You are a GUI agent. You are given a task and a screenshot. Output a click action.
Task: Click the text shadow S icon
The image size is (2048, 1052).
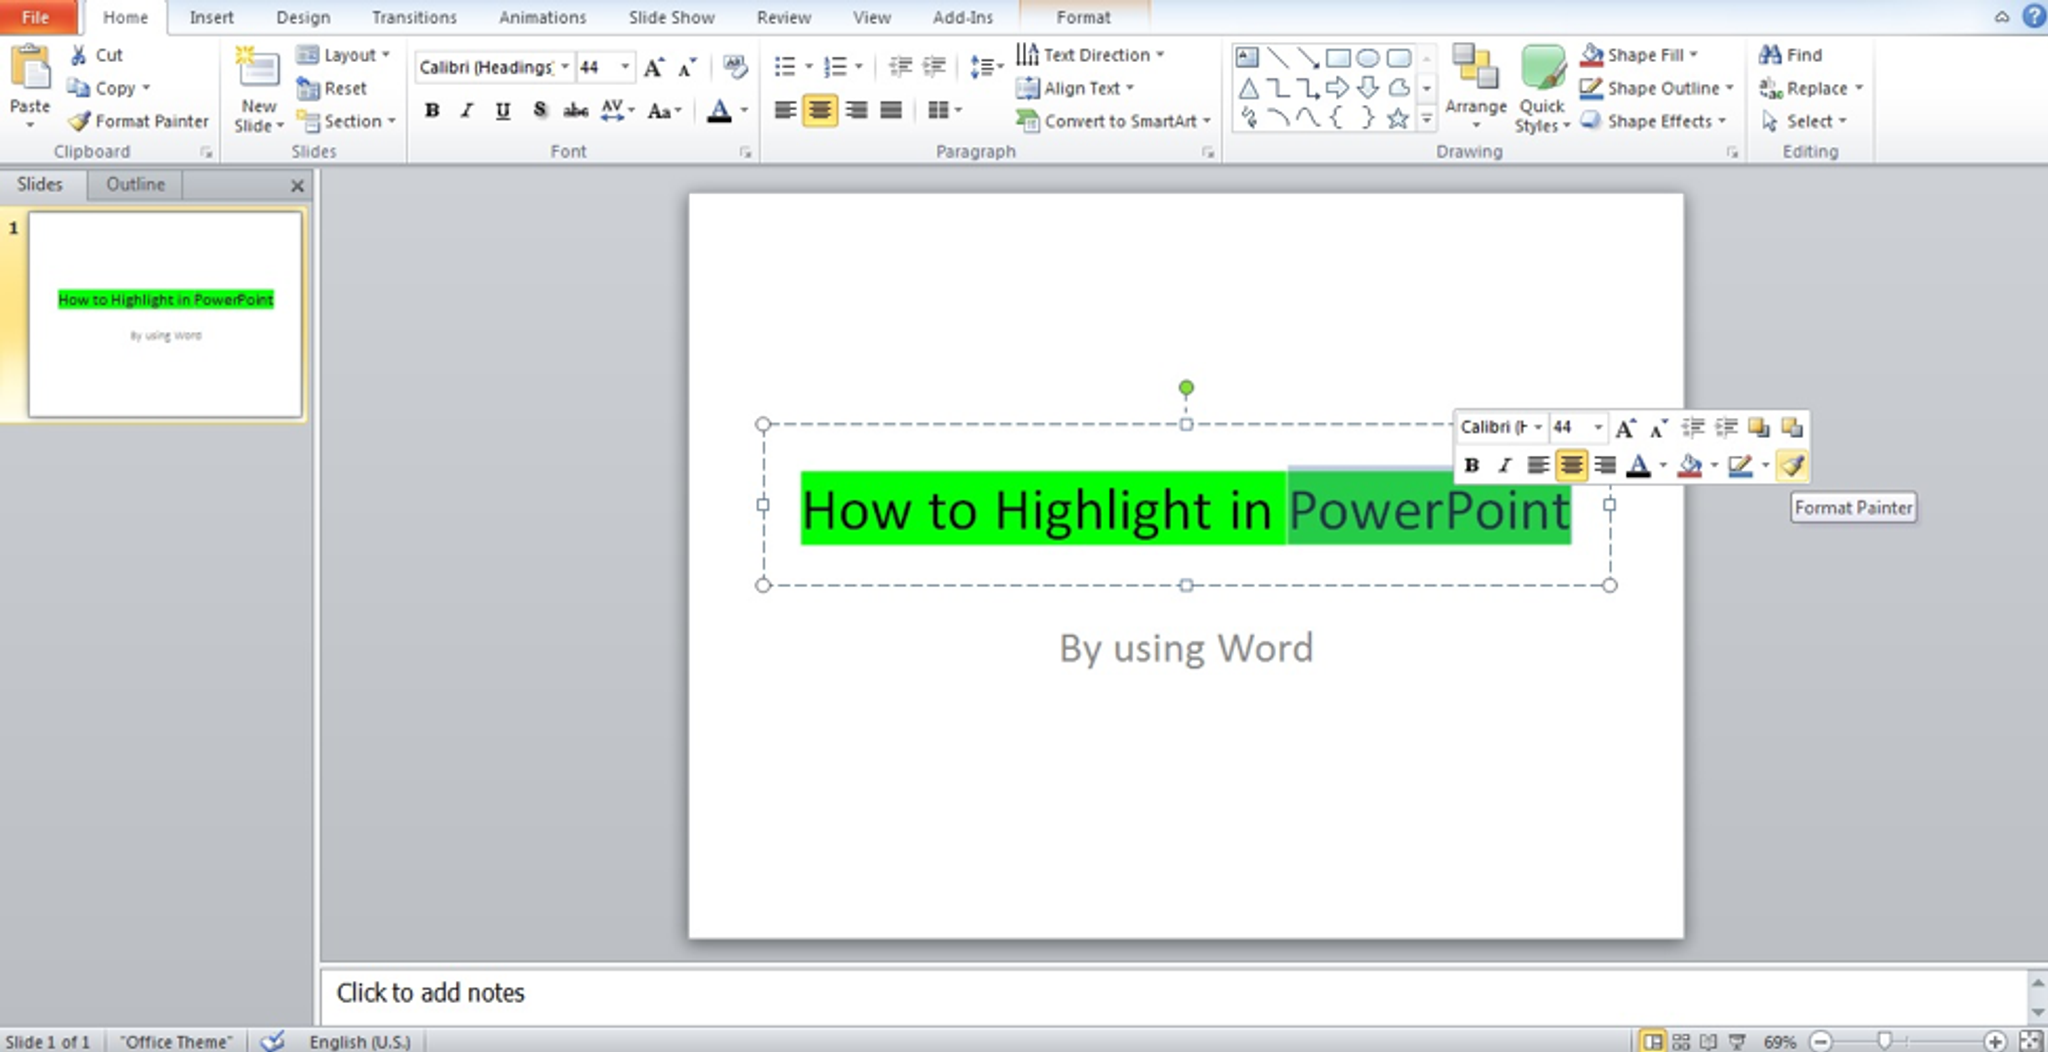(x=540, y=111)
